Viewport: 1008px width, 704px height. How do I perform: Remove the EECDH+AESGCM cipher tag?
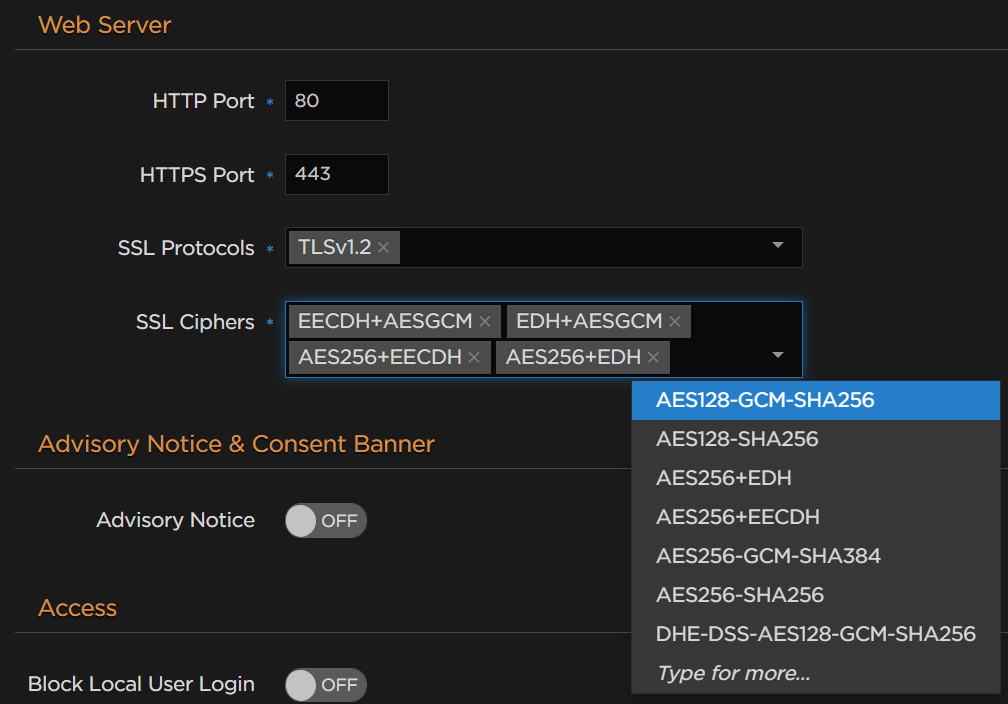coord(485,322)
